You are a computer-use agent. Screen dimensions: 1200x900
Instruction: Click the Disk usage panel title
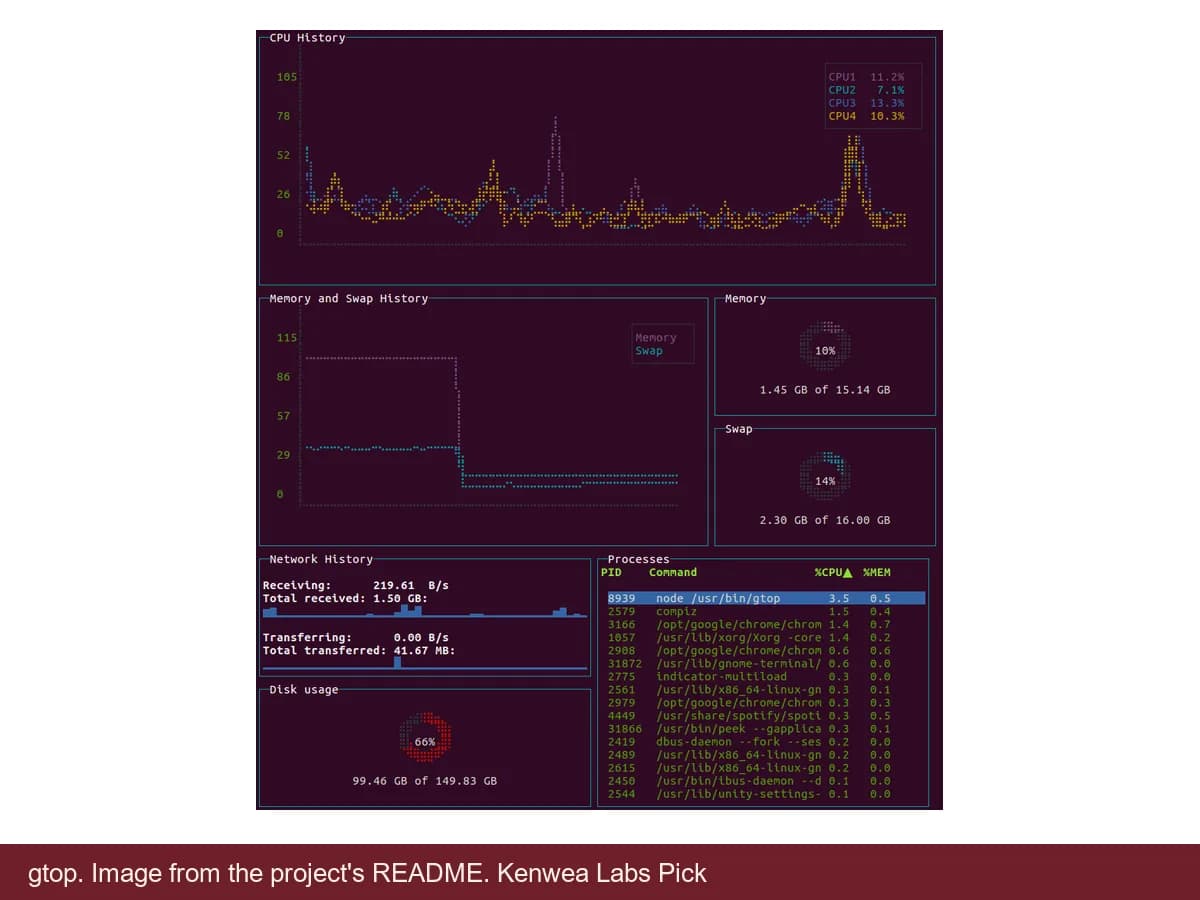pos(304,690)
